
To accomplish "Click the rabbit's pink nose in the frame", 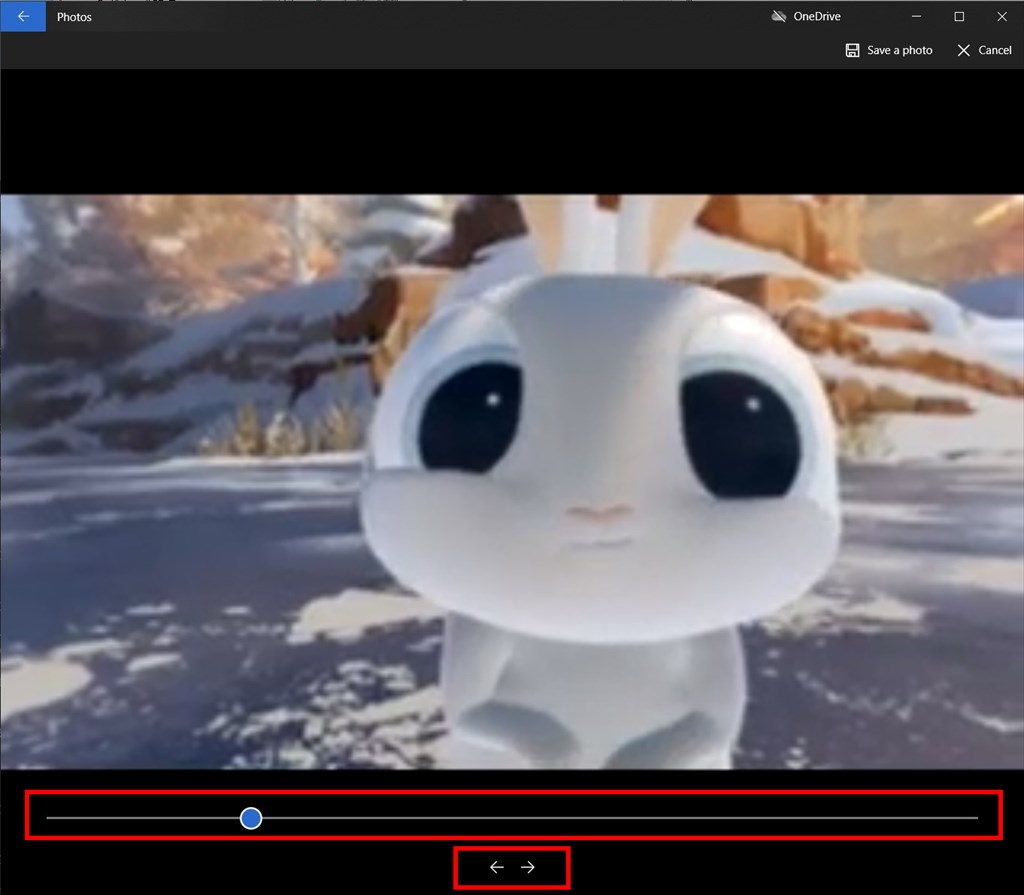I will [x=599, y=515].
